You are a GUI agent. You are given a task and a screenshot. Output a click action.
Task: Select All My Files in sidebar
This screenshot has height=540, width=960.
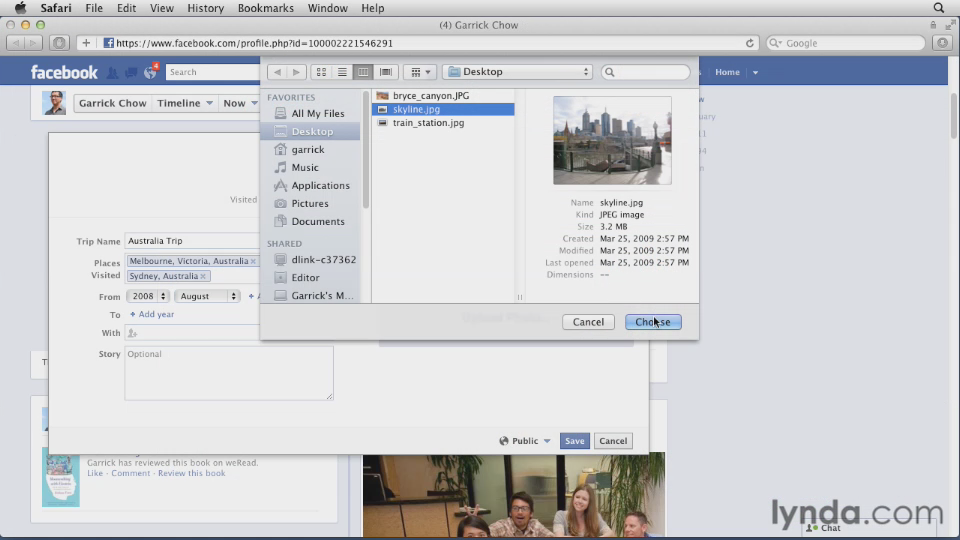[310, 113]
